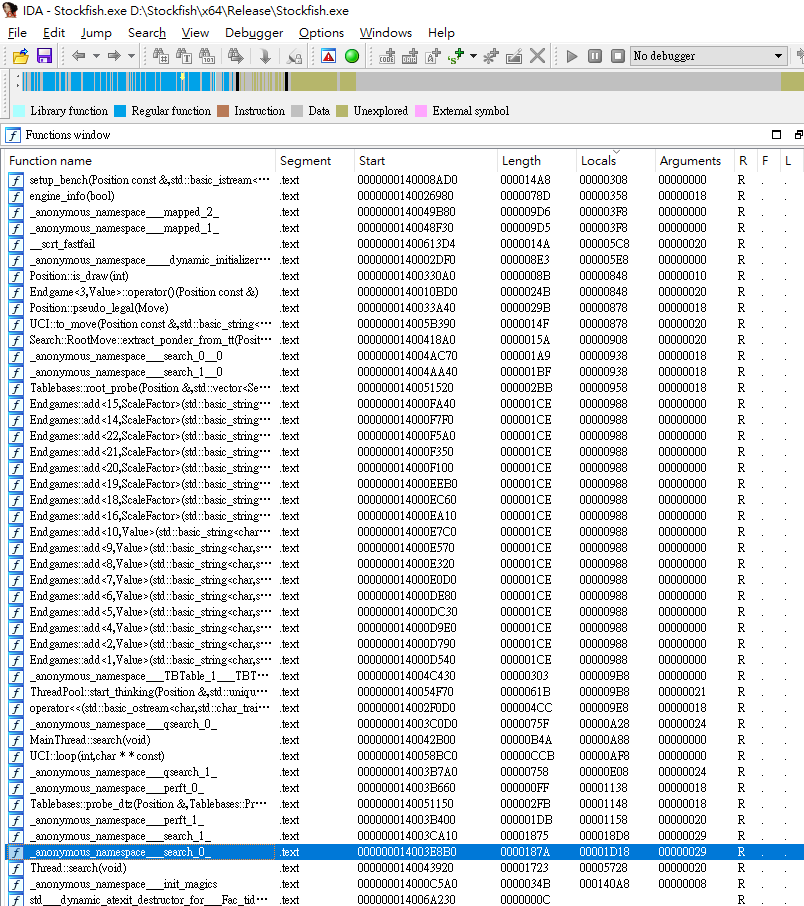Screen dimensions: 804x906
Task: Open the View menu
Action: pyautogui.click(x=195, y=33)
